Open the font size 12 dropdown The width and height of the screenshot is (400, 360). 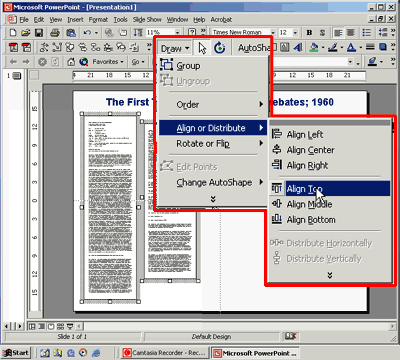pyautogui.click(x=295, y=33)
